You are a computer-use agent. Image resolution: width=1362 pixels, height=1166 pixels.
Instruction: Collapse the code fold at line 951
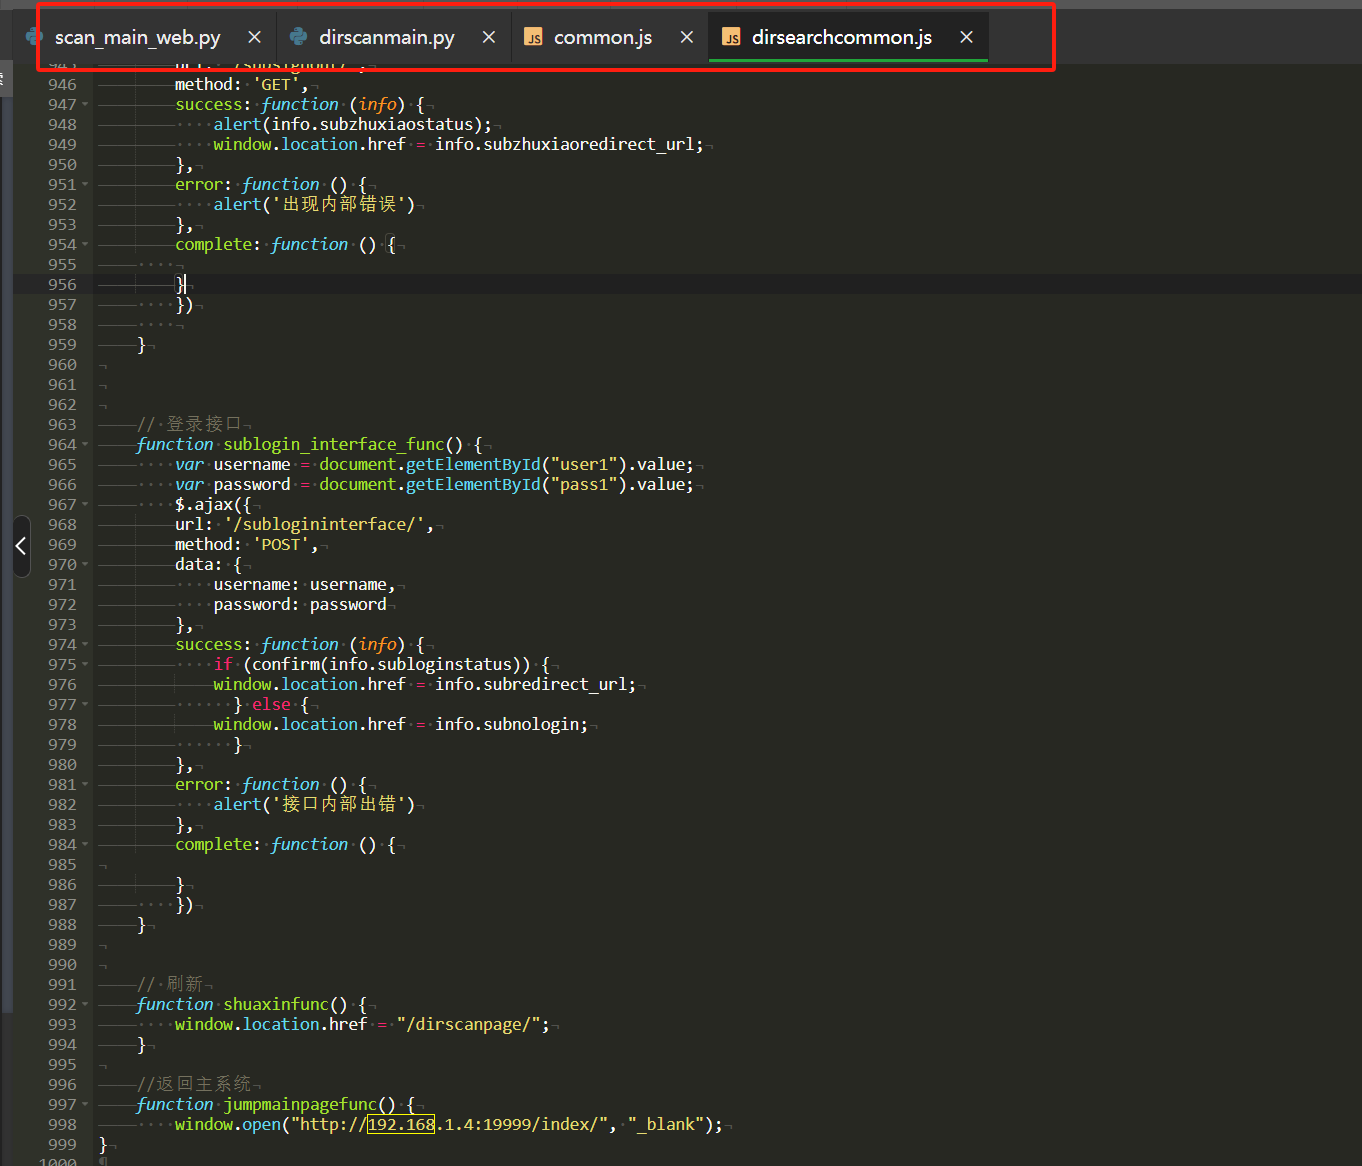pos(85,184)
